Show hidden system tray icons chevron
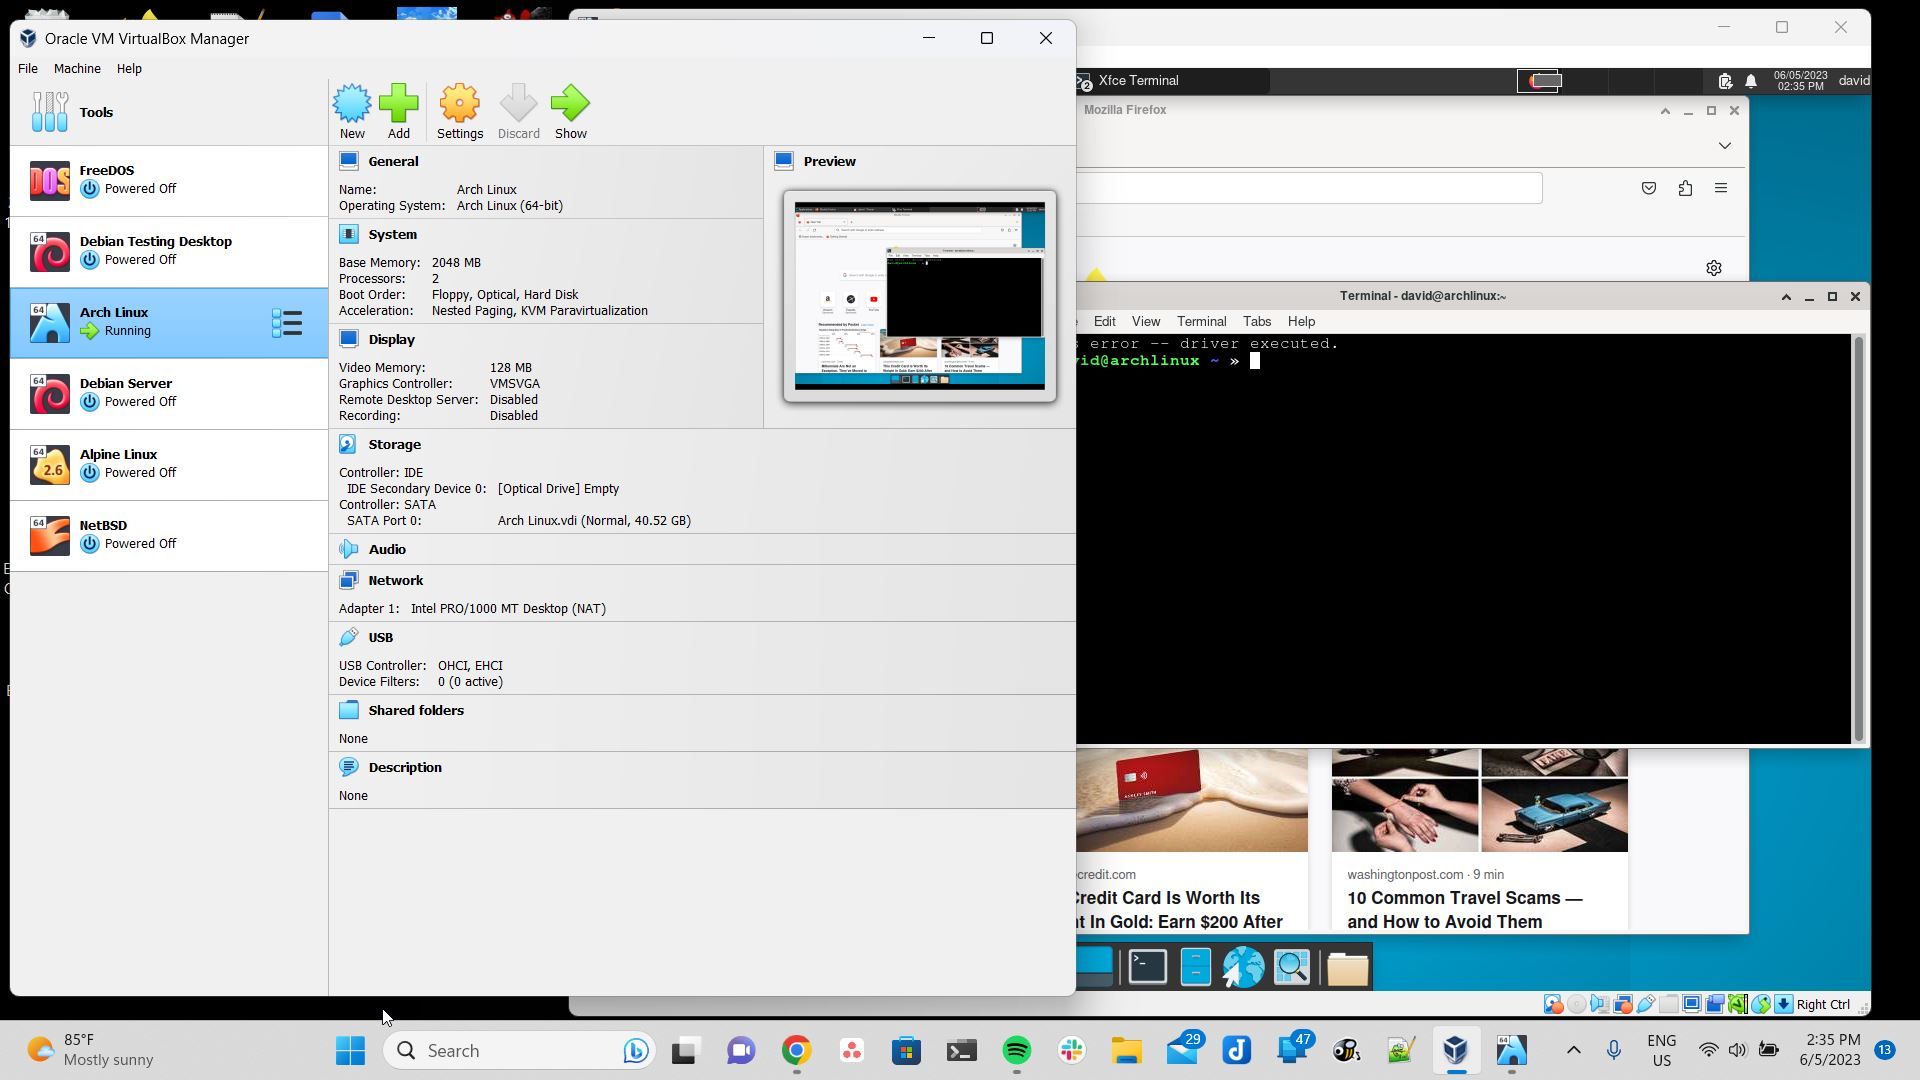 [x=1573, y=1050]
